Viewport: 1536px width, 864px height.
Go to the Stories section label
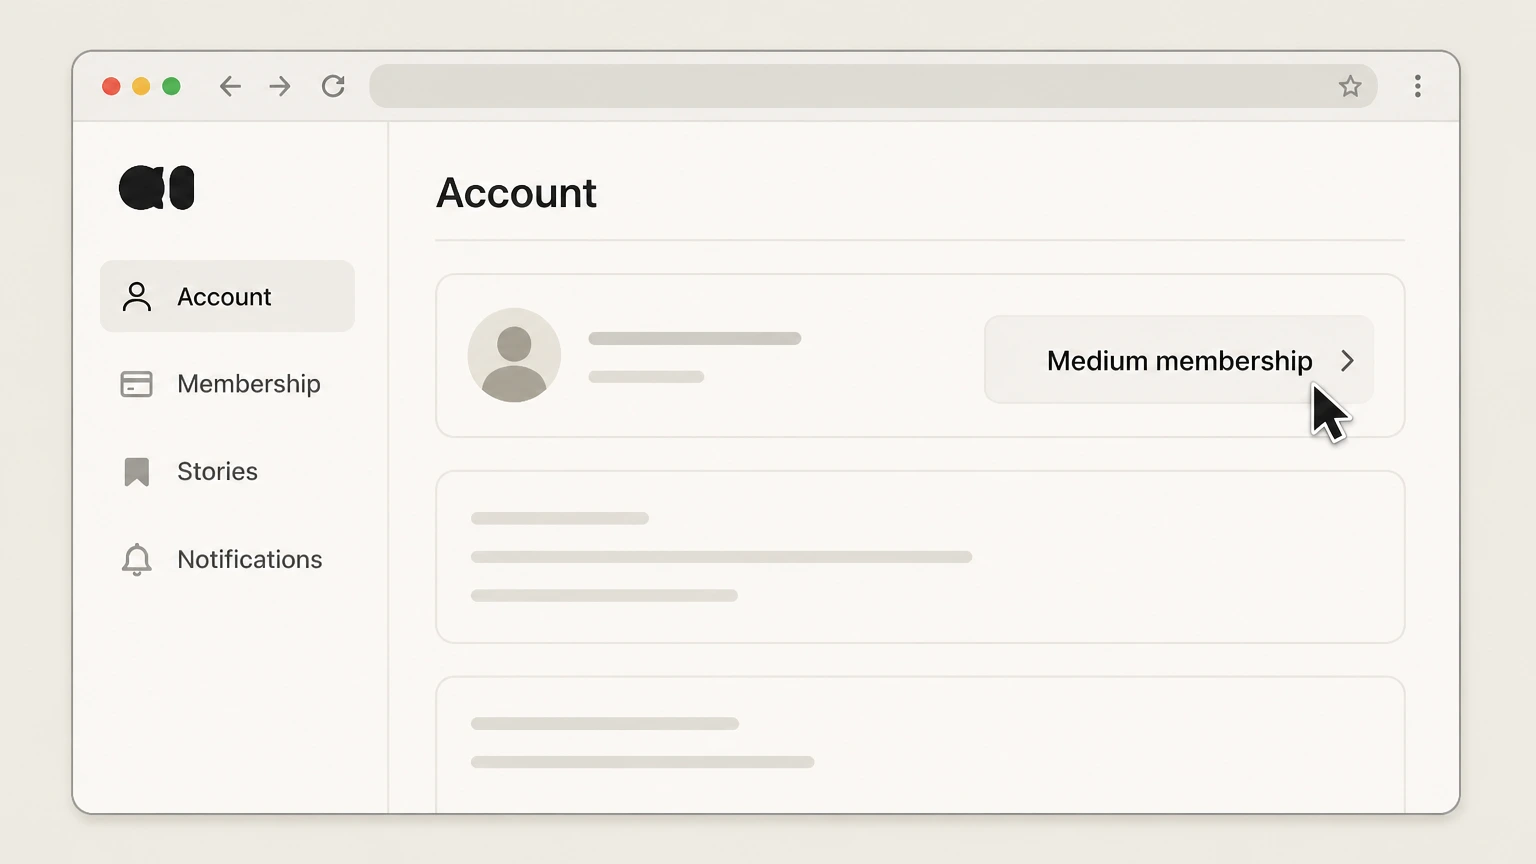point(217,471)
